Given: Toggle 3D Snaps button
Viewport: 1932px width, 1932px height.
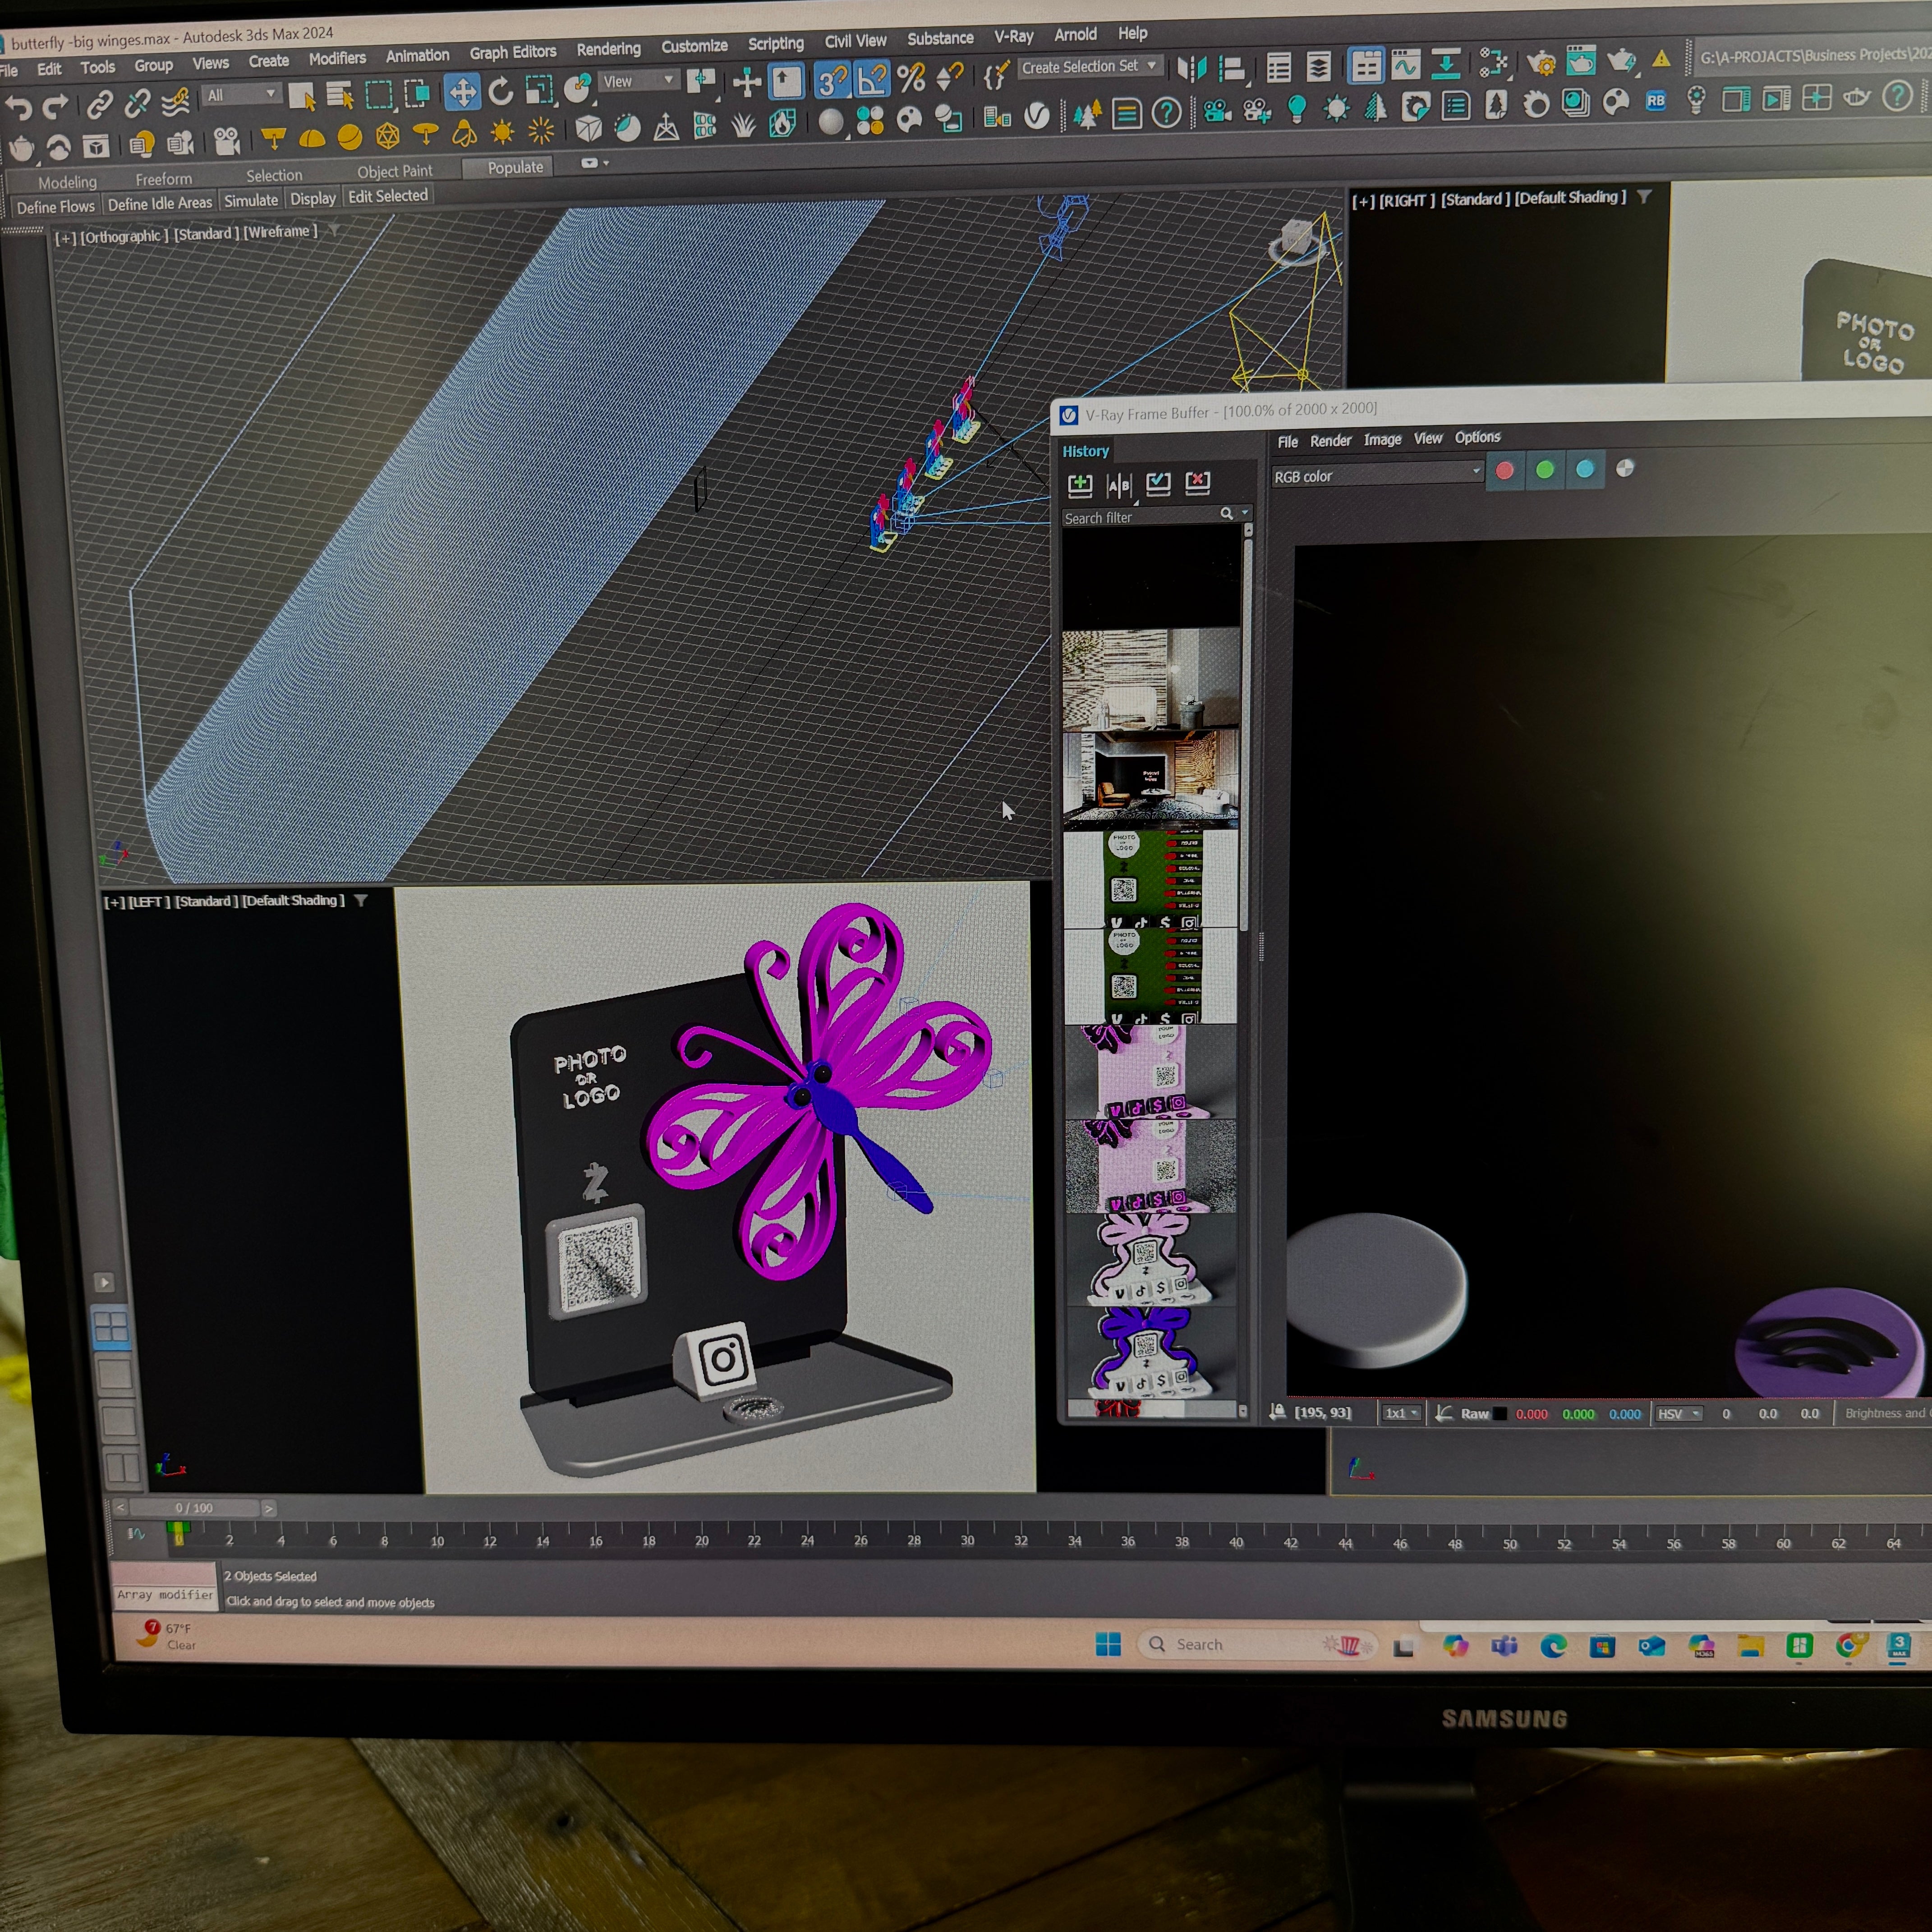Looking at the screenshot, I should click(832, 80).
